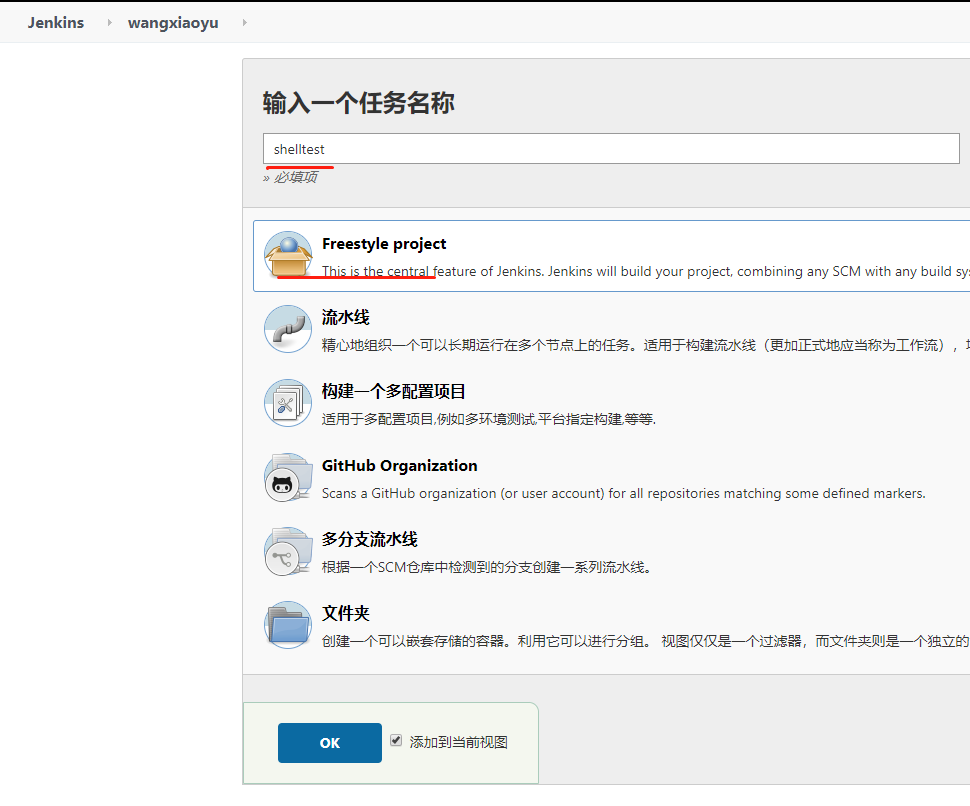Viewport: 970px width, 806px height.
Task: Expand the arrow after wangxiaoyu breadcrumb
Action: click(x=244, y=22)
